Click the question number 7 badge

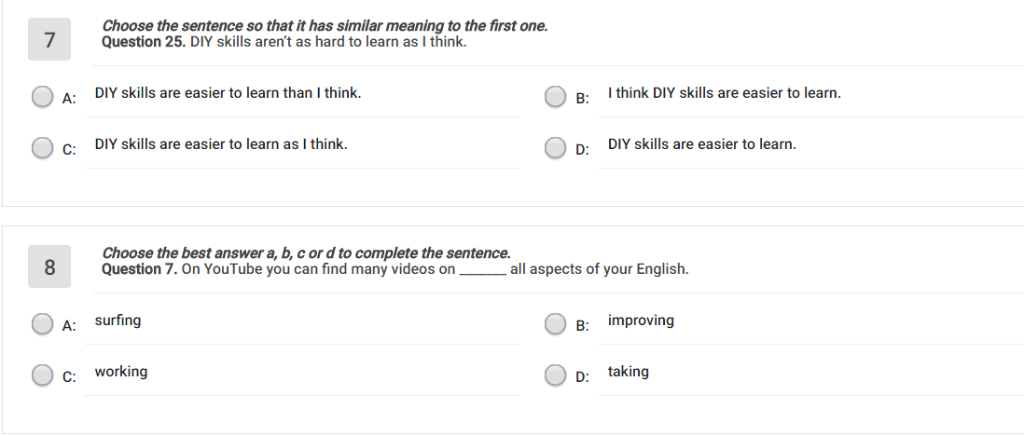(x=50, y=40)
